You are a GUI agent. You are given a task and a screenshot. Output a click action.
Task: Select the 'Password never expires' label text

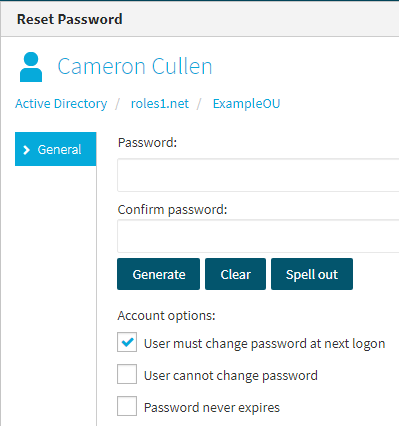tap(212, 407)
